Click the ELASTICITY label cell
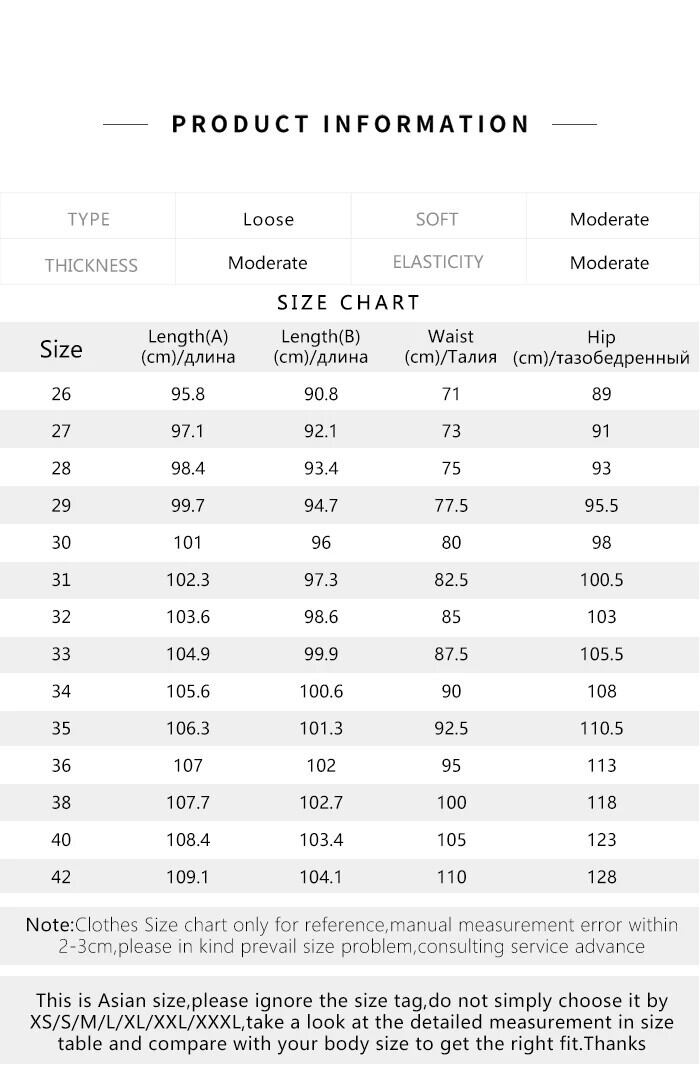Viewport: 700px width, 1081px height. coord(438,262)
